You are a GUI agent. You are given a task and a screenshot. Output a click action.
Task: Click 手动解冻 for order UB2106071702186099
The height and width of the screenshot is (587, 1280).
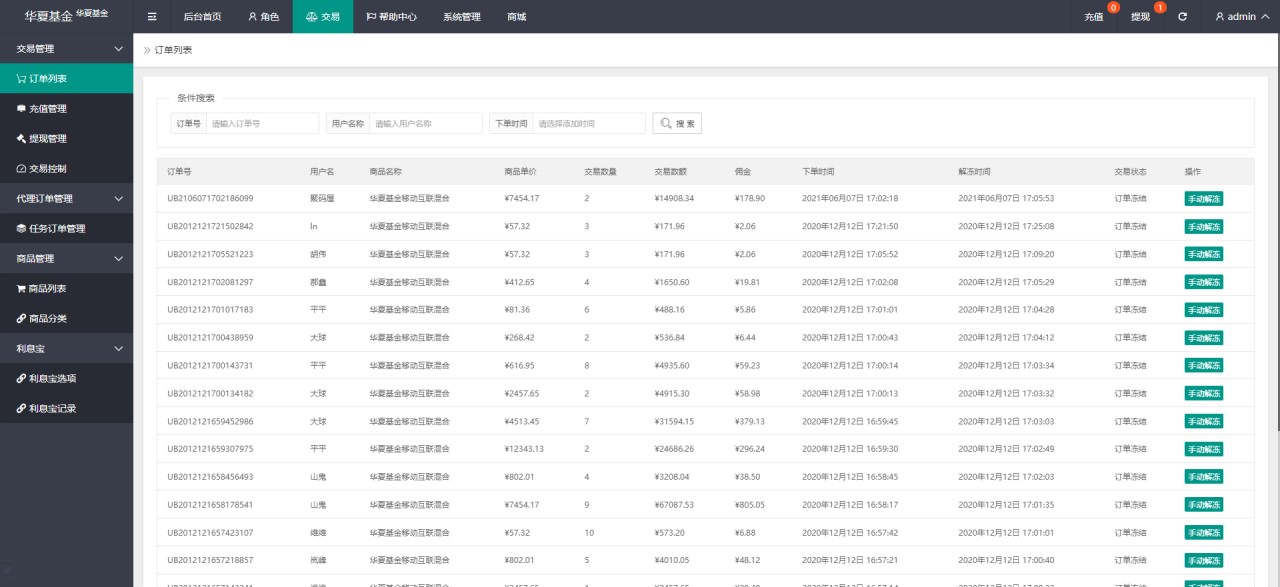pyautogui.click(x=1204, y=198)
